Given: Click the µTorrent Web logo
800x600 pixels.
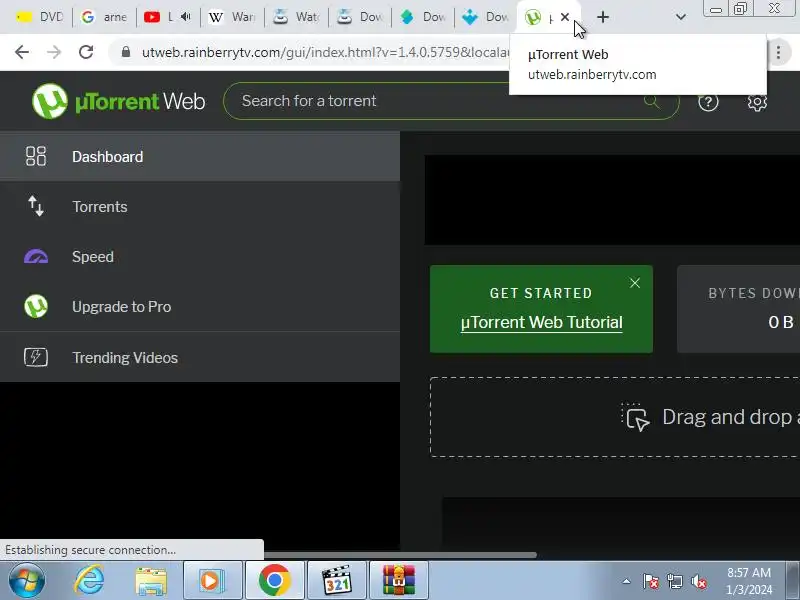Looking at the screenshot, I should pyautogui.click(x=118, y=101).
